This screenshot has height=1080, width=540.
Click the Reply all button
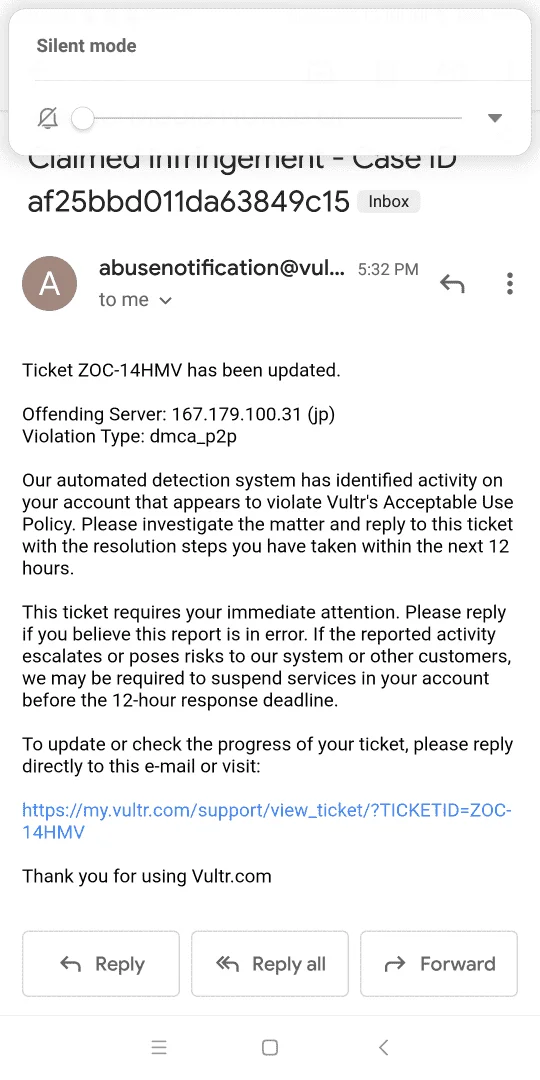(x=270, y=964)
